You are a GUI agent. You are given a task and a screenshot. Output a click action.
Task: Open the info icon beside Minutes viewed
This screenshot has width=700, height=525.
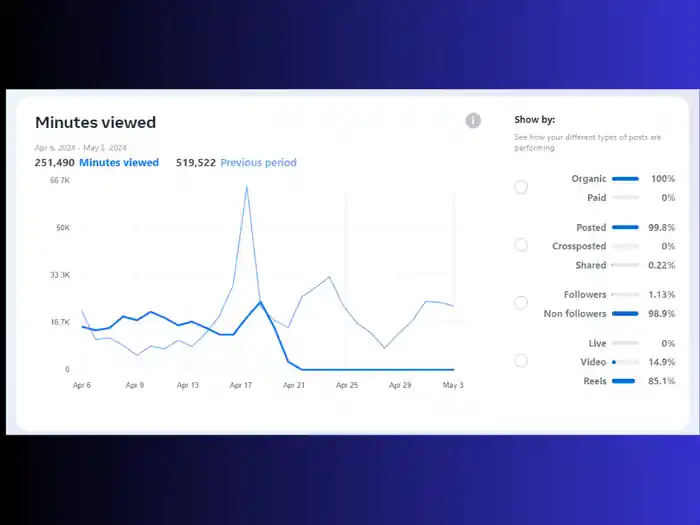pyautogui.click(x=473, y=121)
